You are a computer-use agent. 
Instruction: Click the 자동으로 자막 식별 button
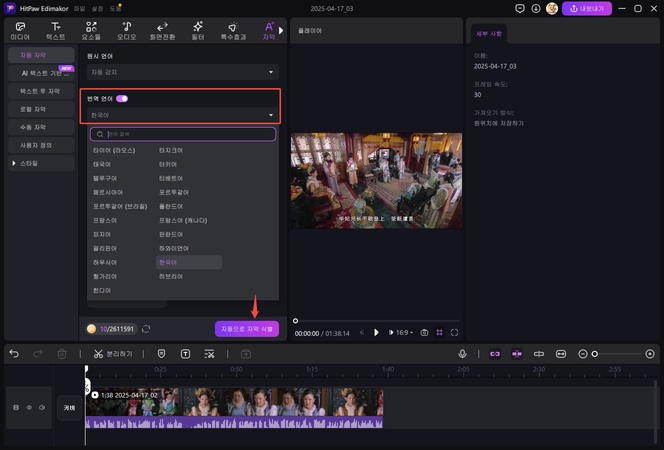[246, 328]
